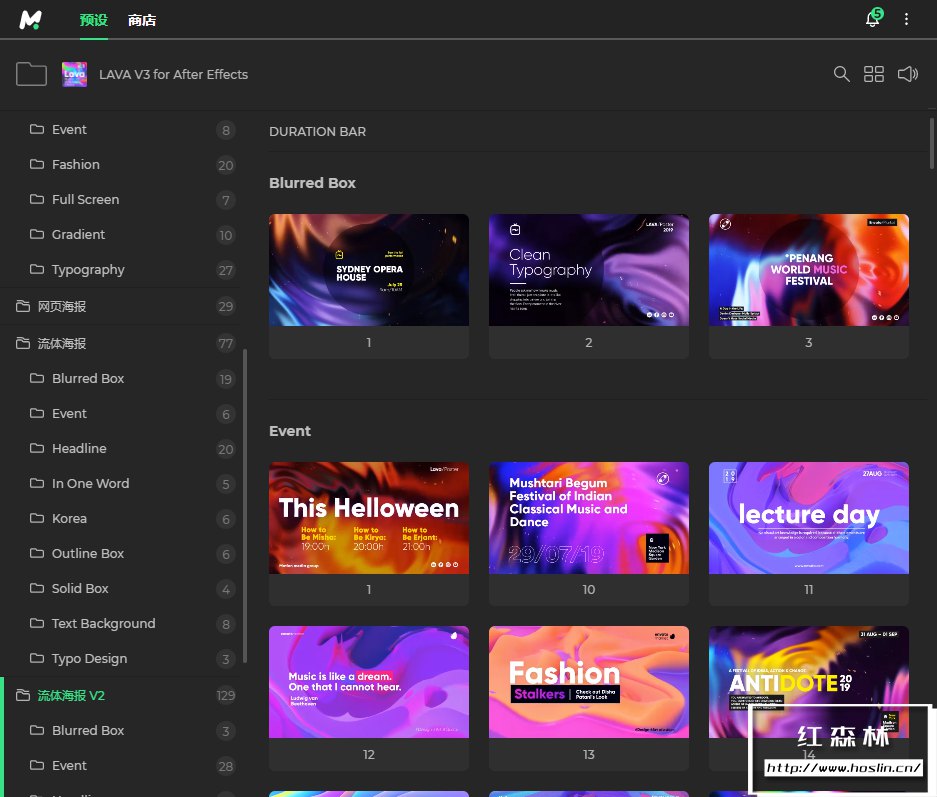Screen dimensions: 937x797
Task: Collapse the 流体海报 folder
Action: 62,343
